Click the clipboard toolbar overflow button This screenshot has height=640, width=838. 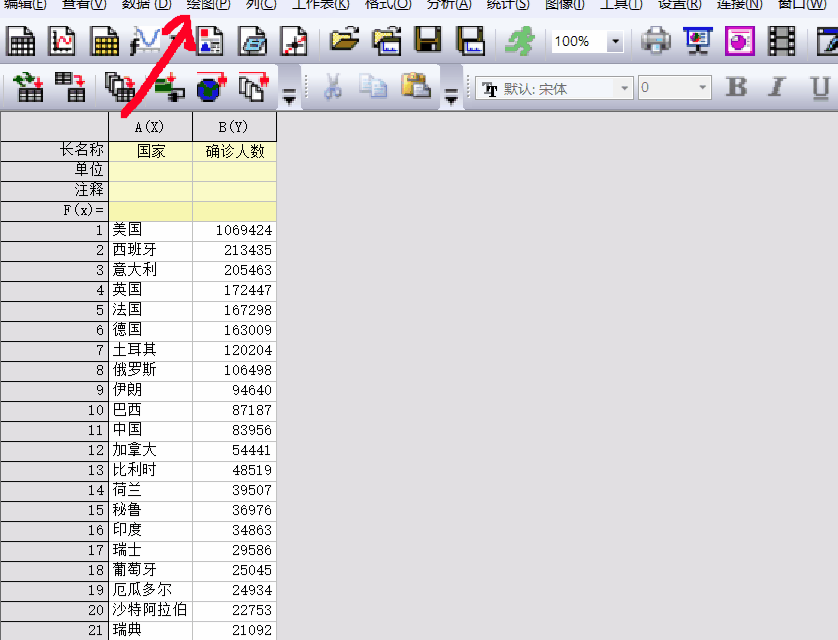(451, 92)
